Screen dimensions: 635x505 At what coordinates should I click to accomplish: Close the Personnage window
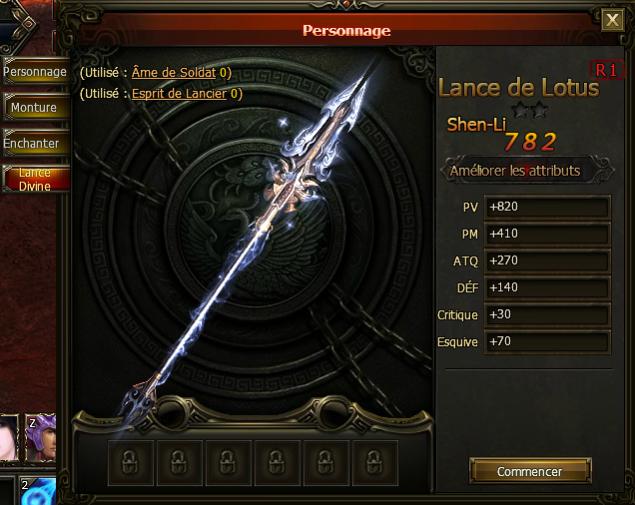click(x=612, y=19)
